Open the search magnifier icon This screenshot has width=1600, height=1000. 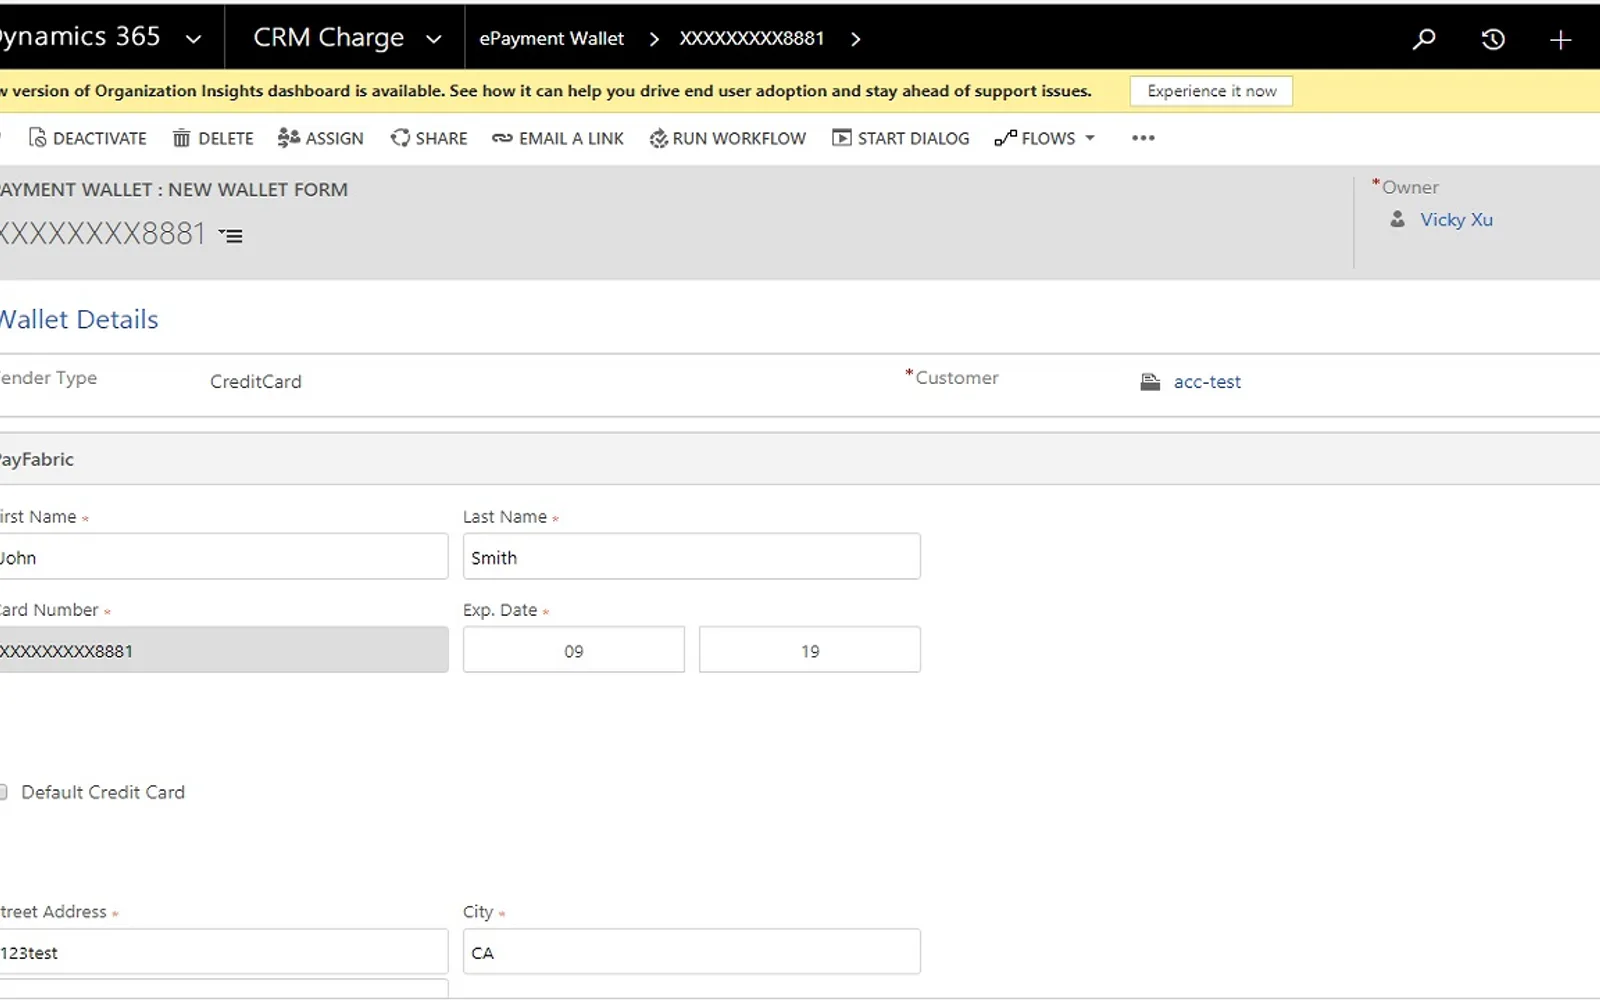[x=1424, y=39]
